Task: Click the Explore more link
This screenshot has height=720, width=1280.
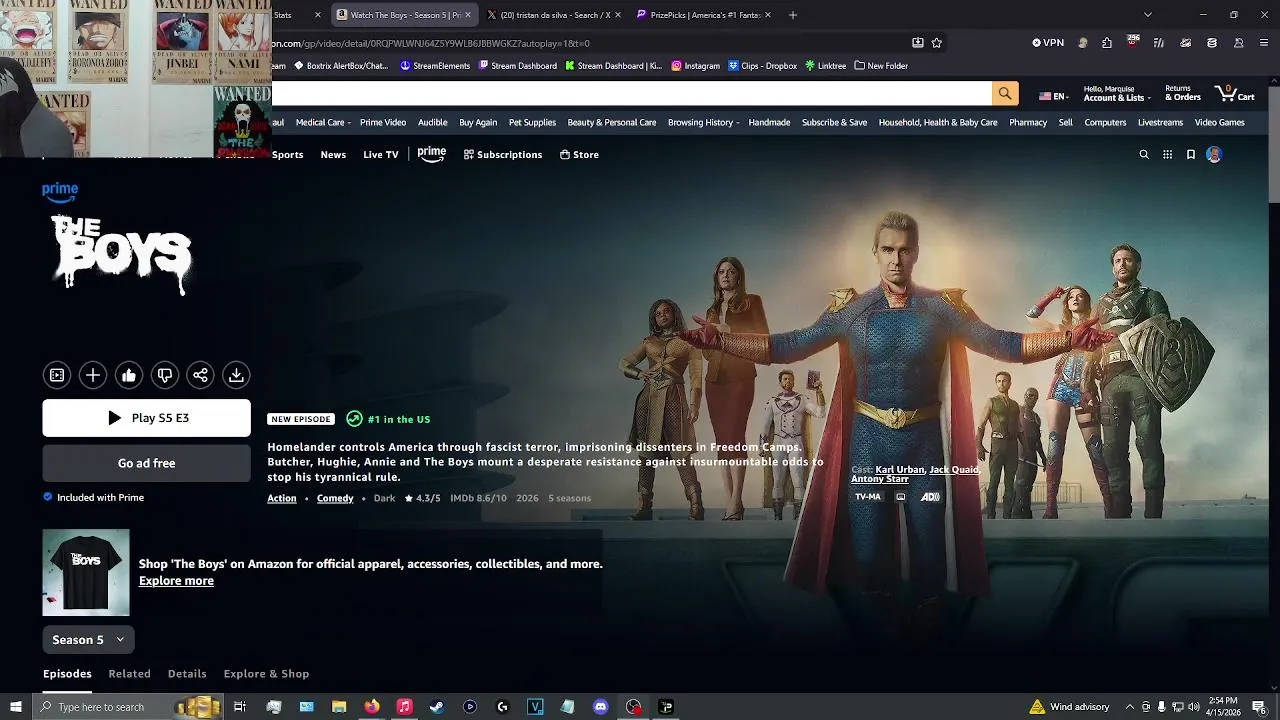Action: click(x=176, y=581)
